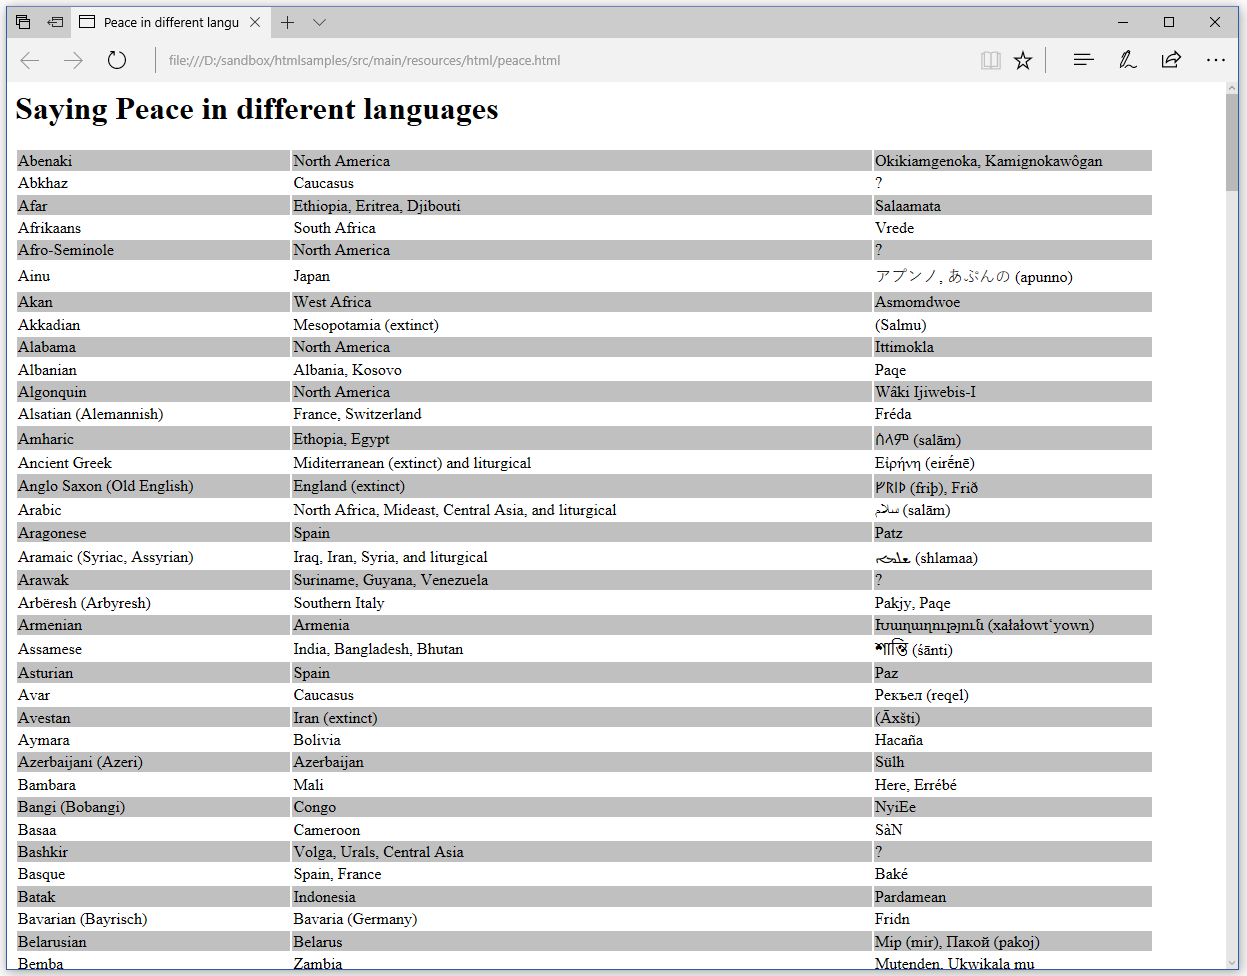The image size is (1247, 976).
Task: Click the Bavarian (Bayrisch) cell
Action: tap(153, 919)
